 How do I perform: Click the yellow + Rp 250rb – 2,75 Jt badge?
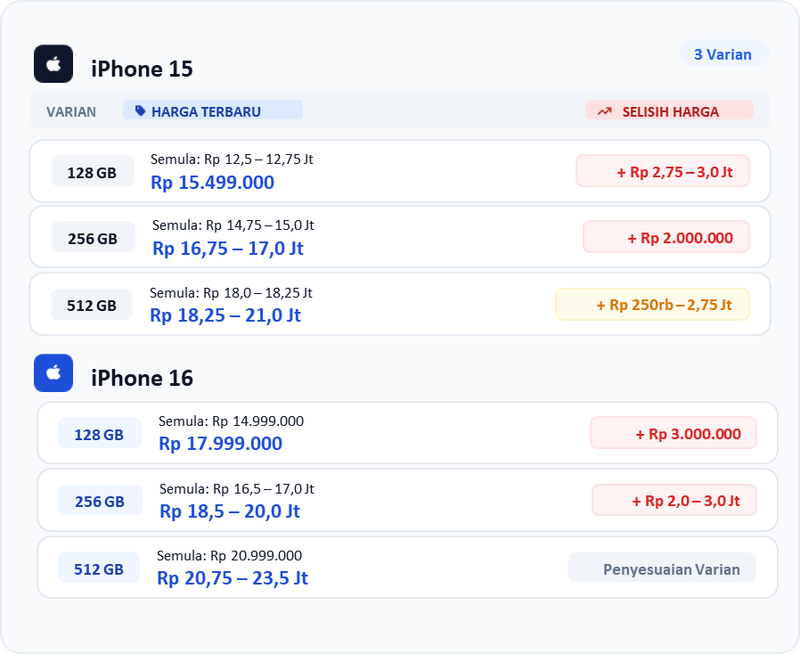[653, 305]
